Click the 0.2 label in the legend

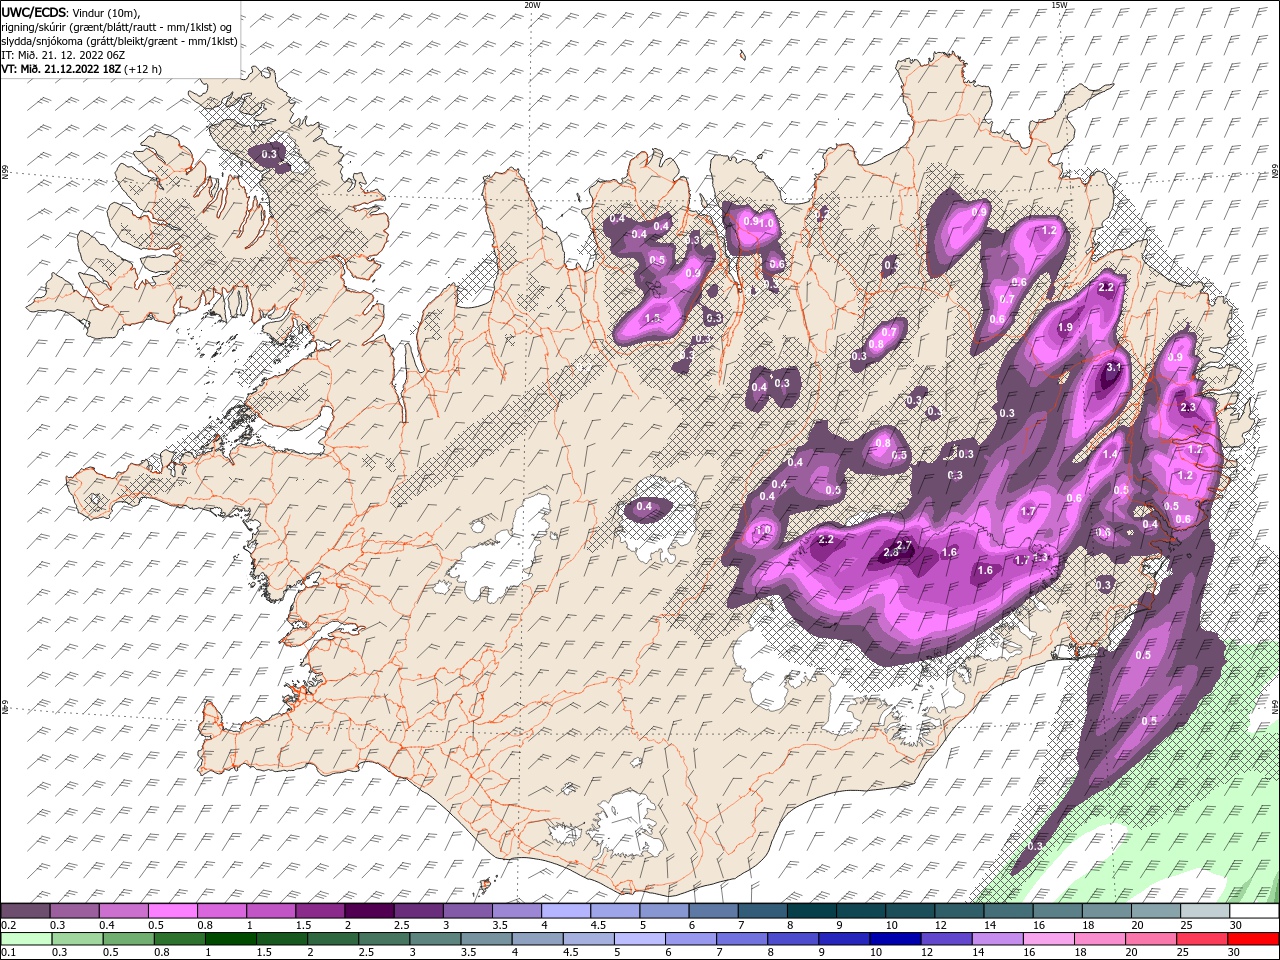pos(8,925)
